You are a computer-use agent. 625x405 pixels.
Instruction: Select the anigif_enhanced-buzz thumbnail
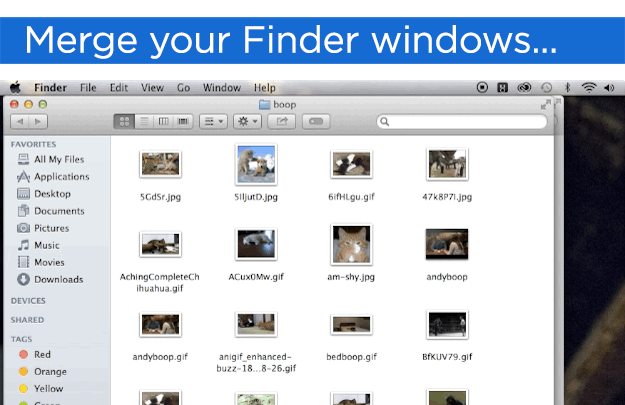(x=256, y=324)
